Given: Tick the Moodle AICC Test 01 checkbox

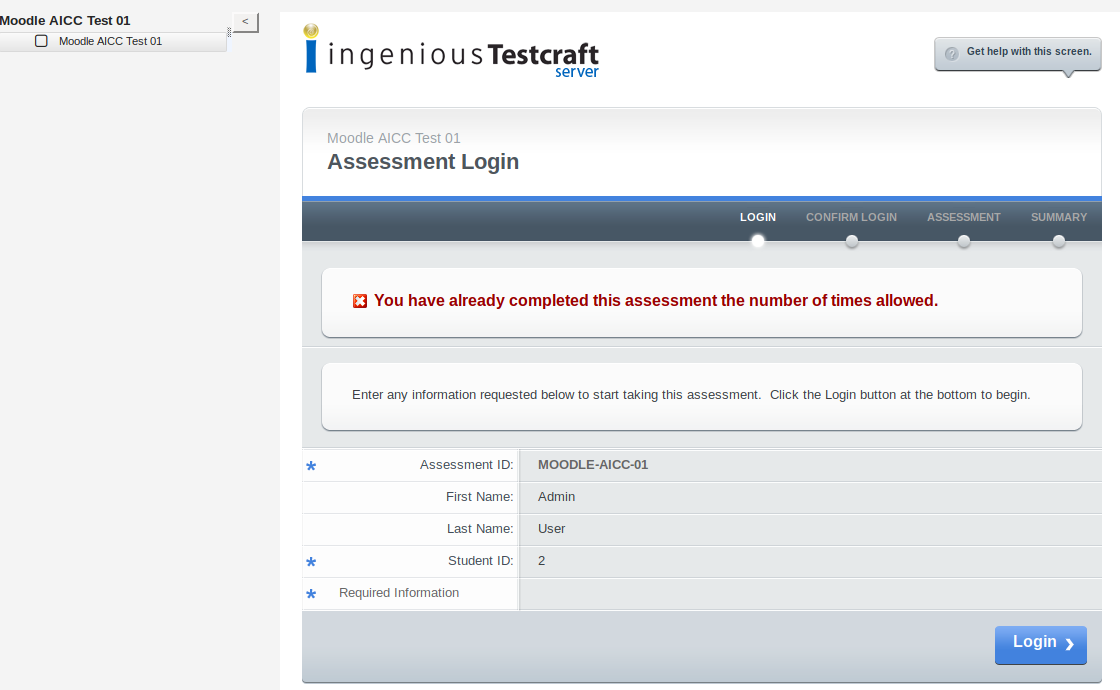Looking at the screenshot, I should click(x=41, y=41).
